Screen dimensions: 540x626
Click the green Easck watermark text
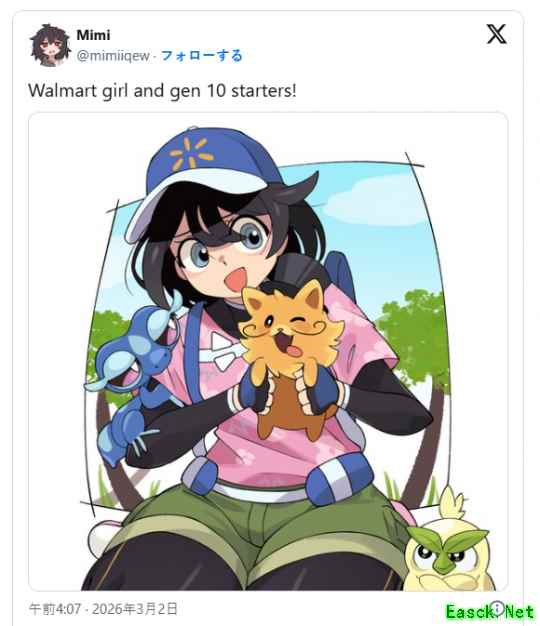[x=489, y=612]
